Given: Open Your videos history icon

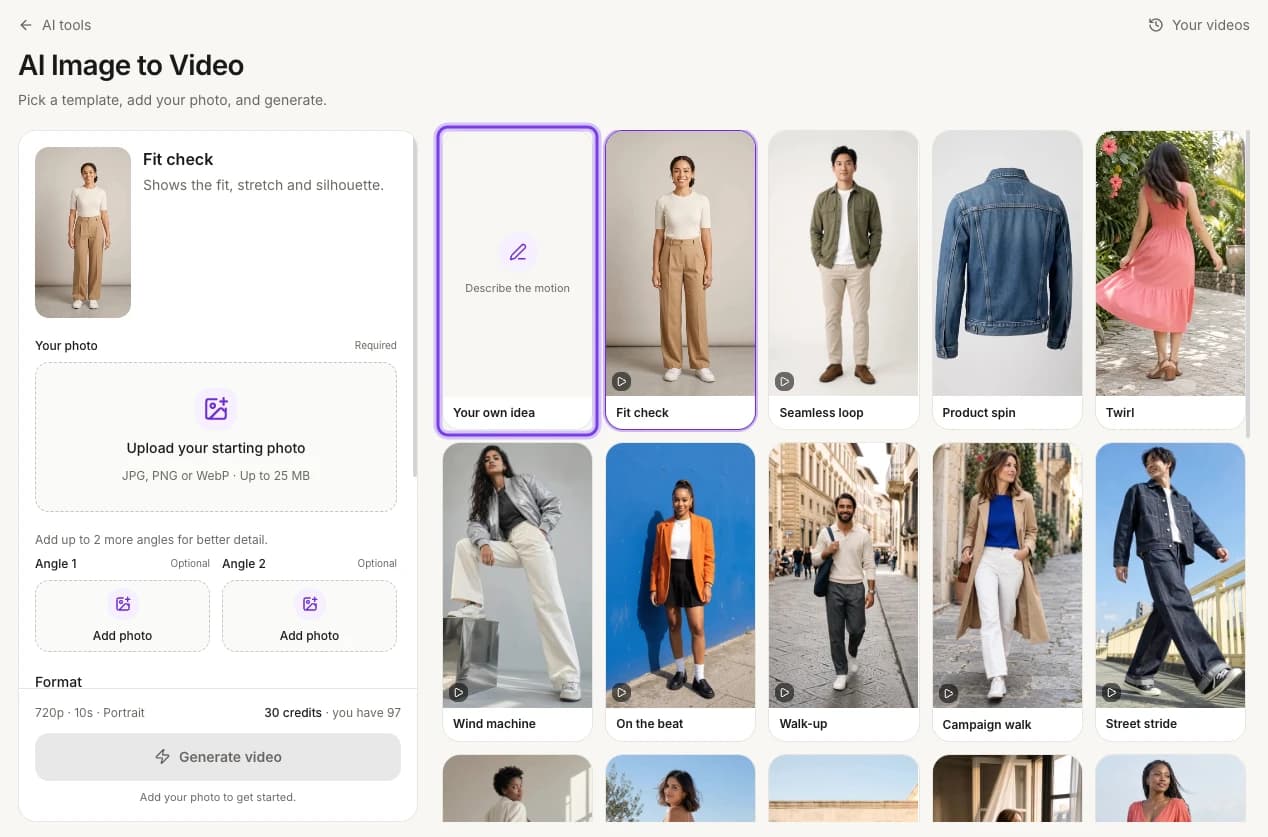Looking at the screenshot, I should 1156,25.
